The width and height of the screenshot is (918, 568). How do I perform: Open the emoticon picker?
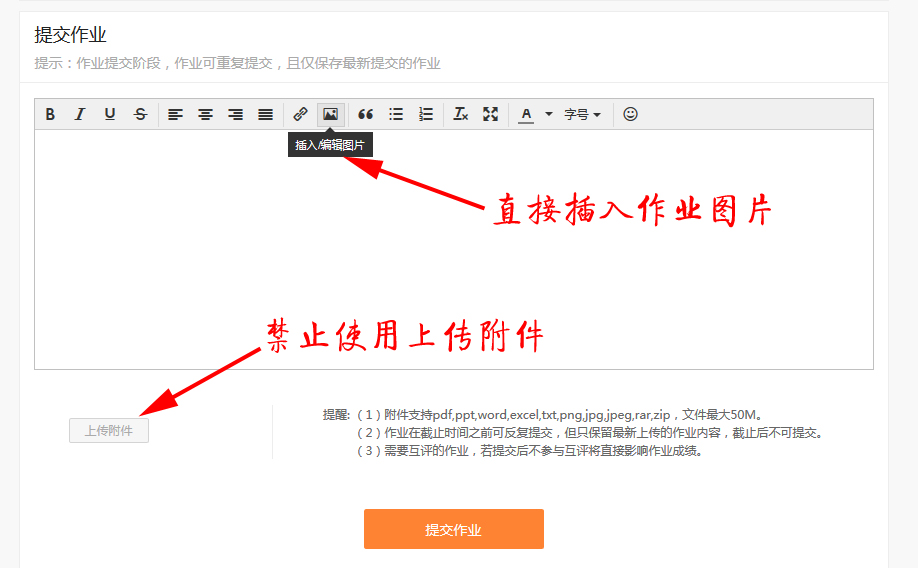point(630,114)
